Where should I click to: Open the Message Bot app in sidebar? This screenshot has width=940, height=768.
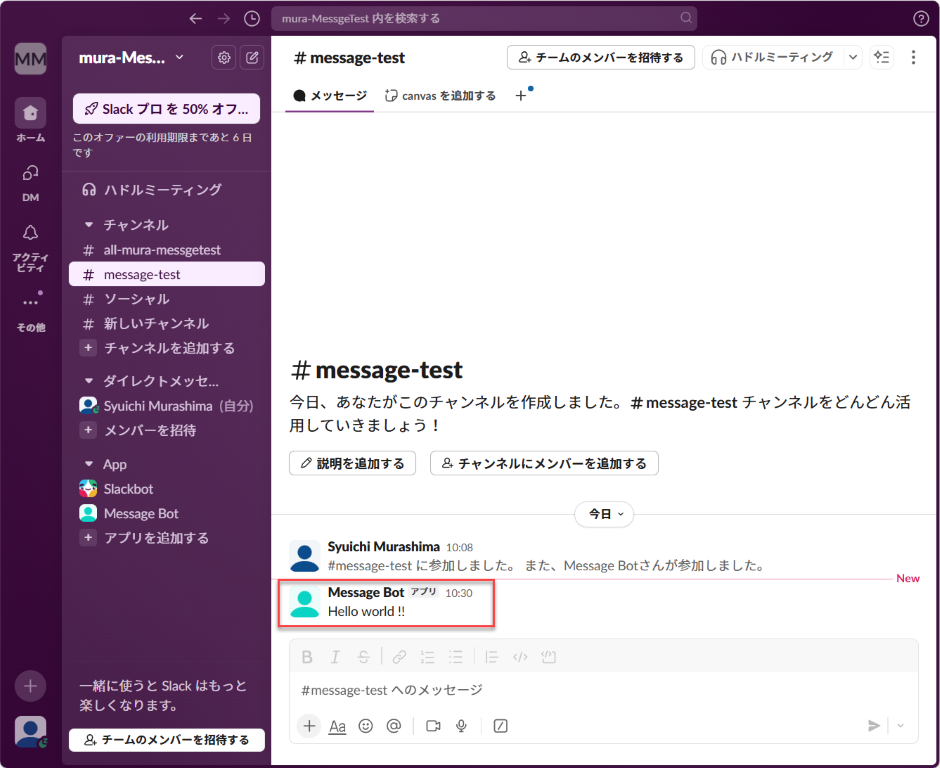167,514
